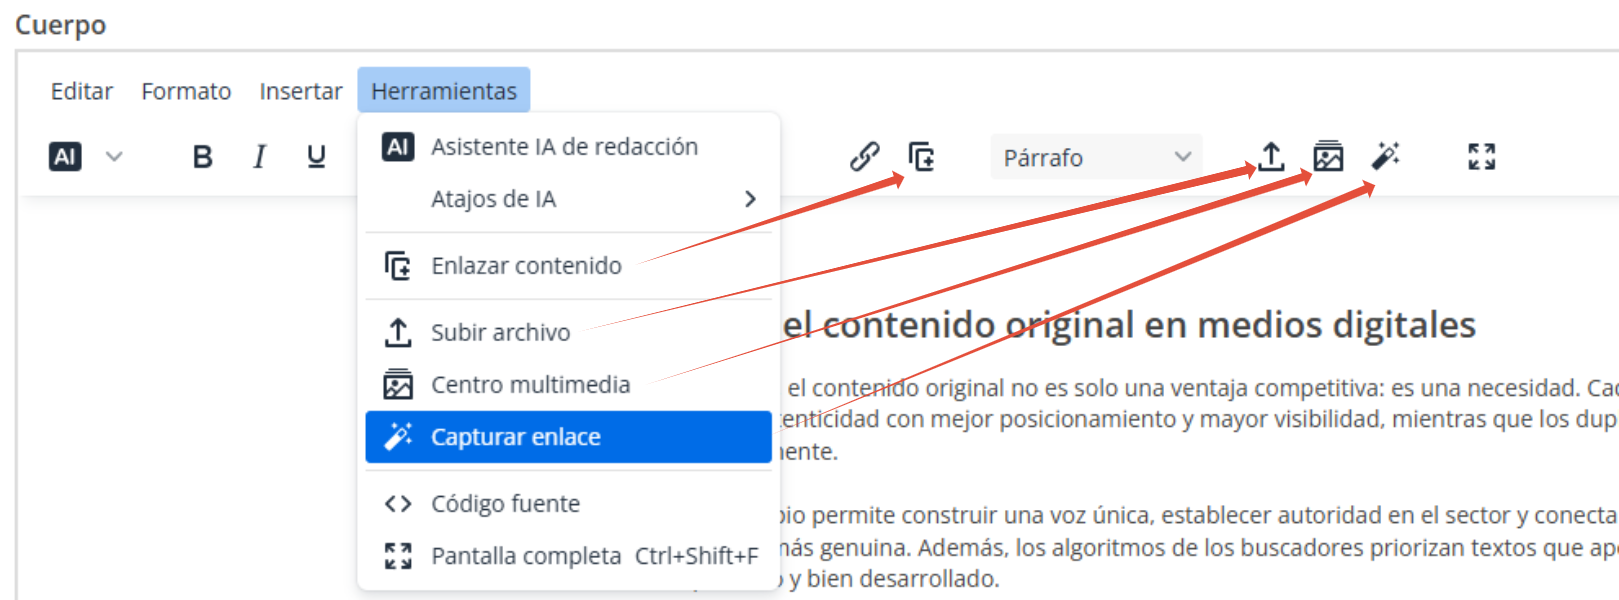Expand the AI button dropdown arrow
Image resolution: width=1619 pixels, height=600 pixels.
click(114, 157)
